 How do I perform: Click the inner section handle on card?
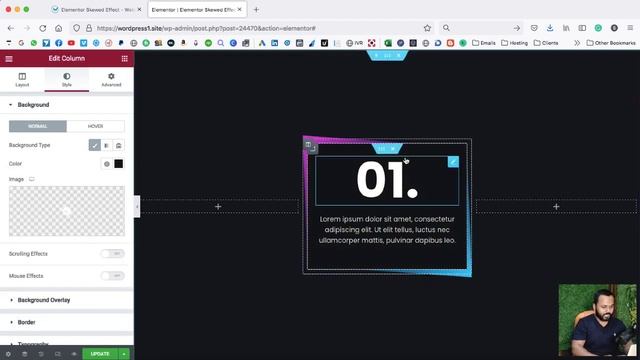tap(387, 149)
